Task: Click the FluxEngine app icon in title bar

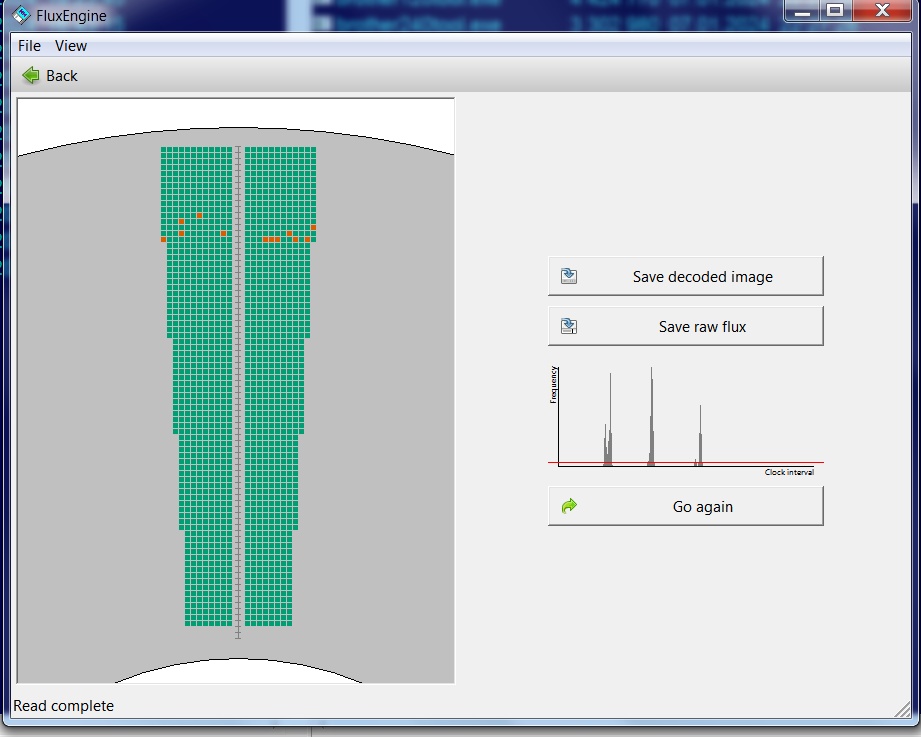Action: point(21,15)
